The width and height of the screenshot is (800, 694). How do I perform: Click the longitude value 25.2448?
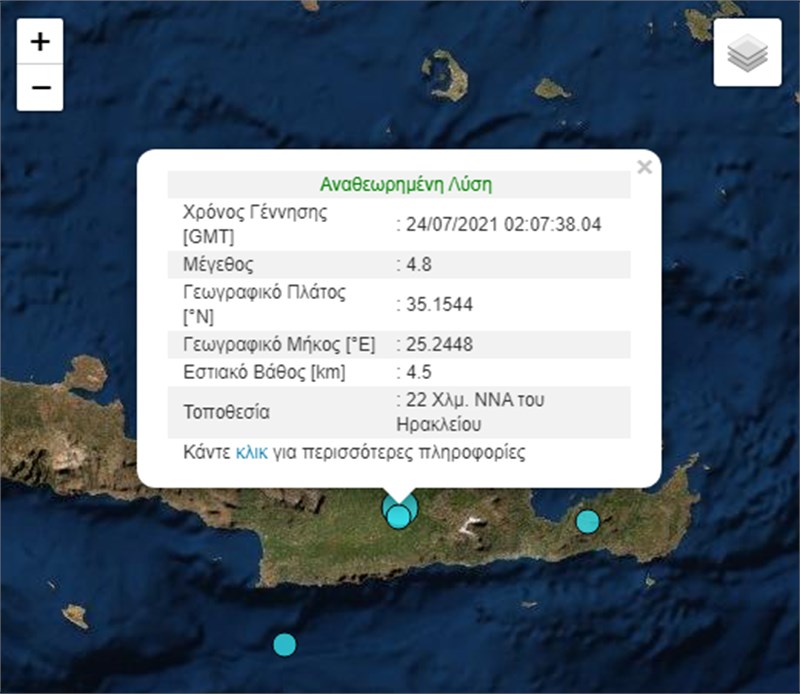(438, 344)
